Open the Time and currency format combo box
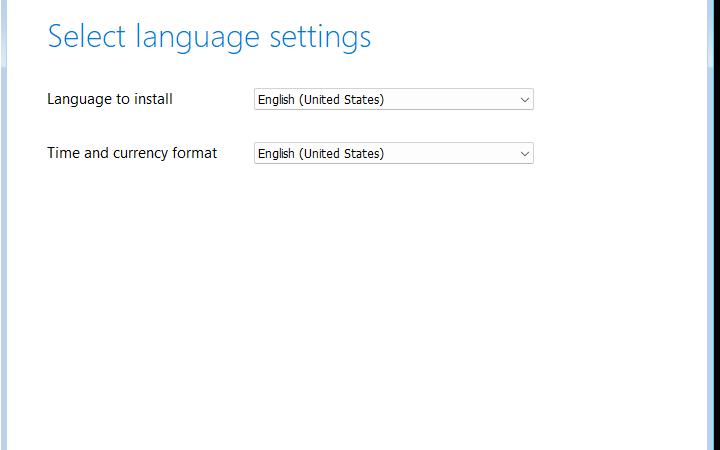This screenshot has height=450, width=720. click(x=393, y=154)
